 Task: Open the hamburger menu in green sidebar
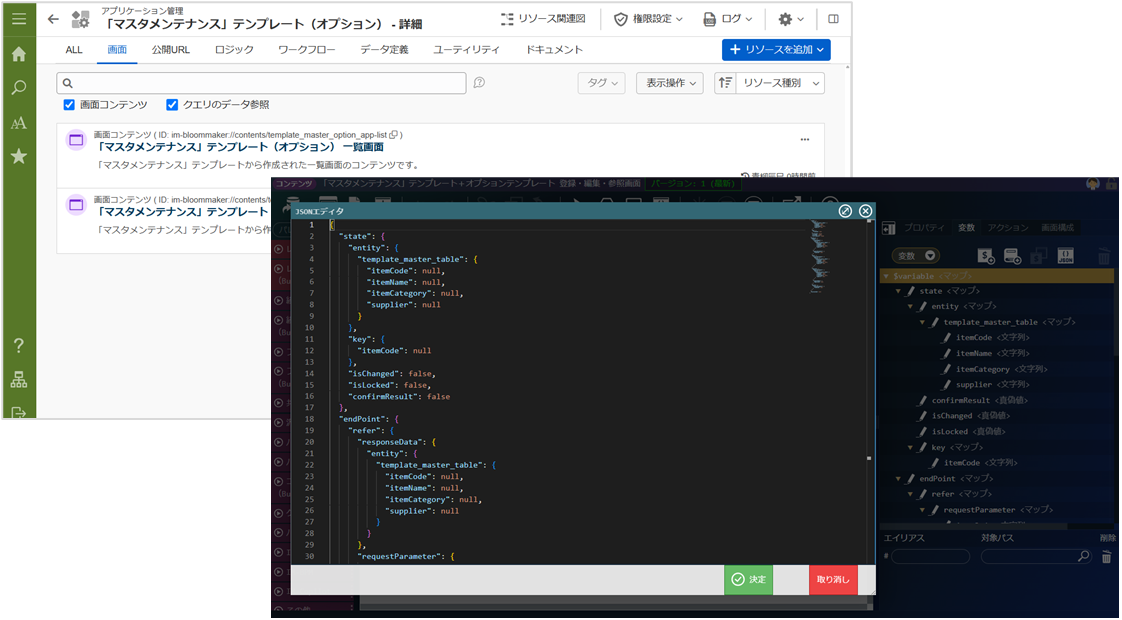tap(19, 19)
